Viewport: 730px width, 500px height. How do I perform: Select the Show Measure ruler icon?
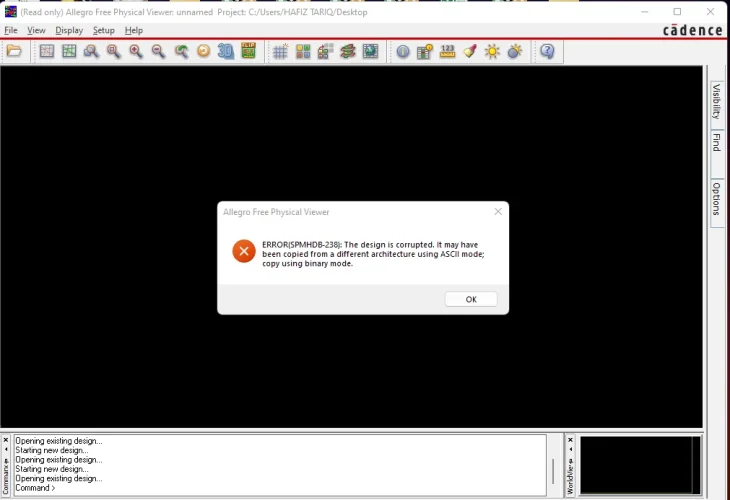pyautogui.click(x=447, y=51)
